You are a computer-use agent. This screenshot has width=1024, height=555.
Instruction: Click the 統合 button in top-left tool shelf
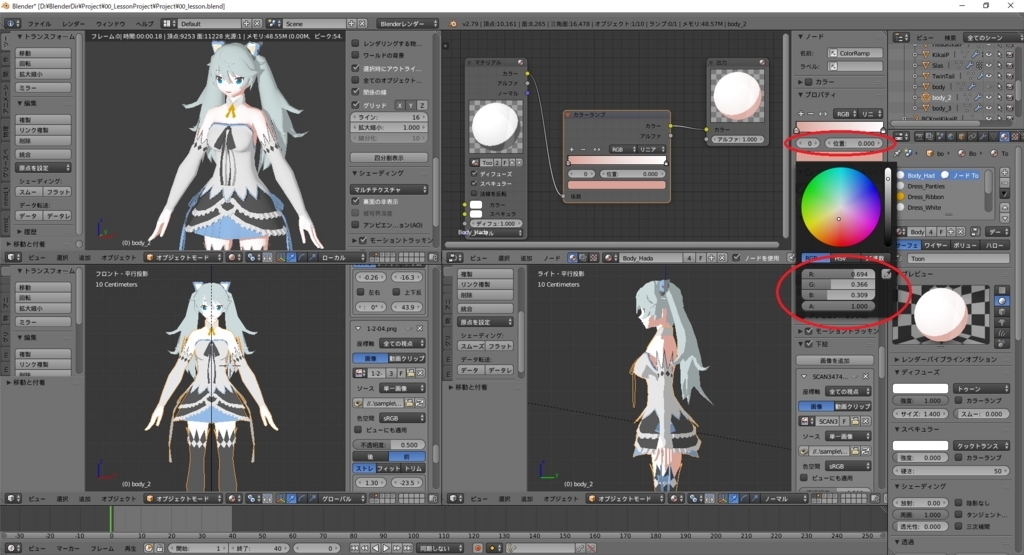coord(43,155)
